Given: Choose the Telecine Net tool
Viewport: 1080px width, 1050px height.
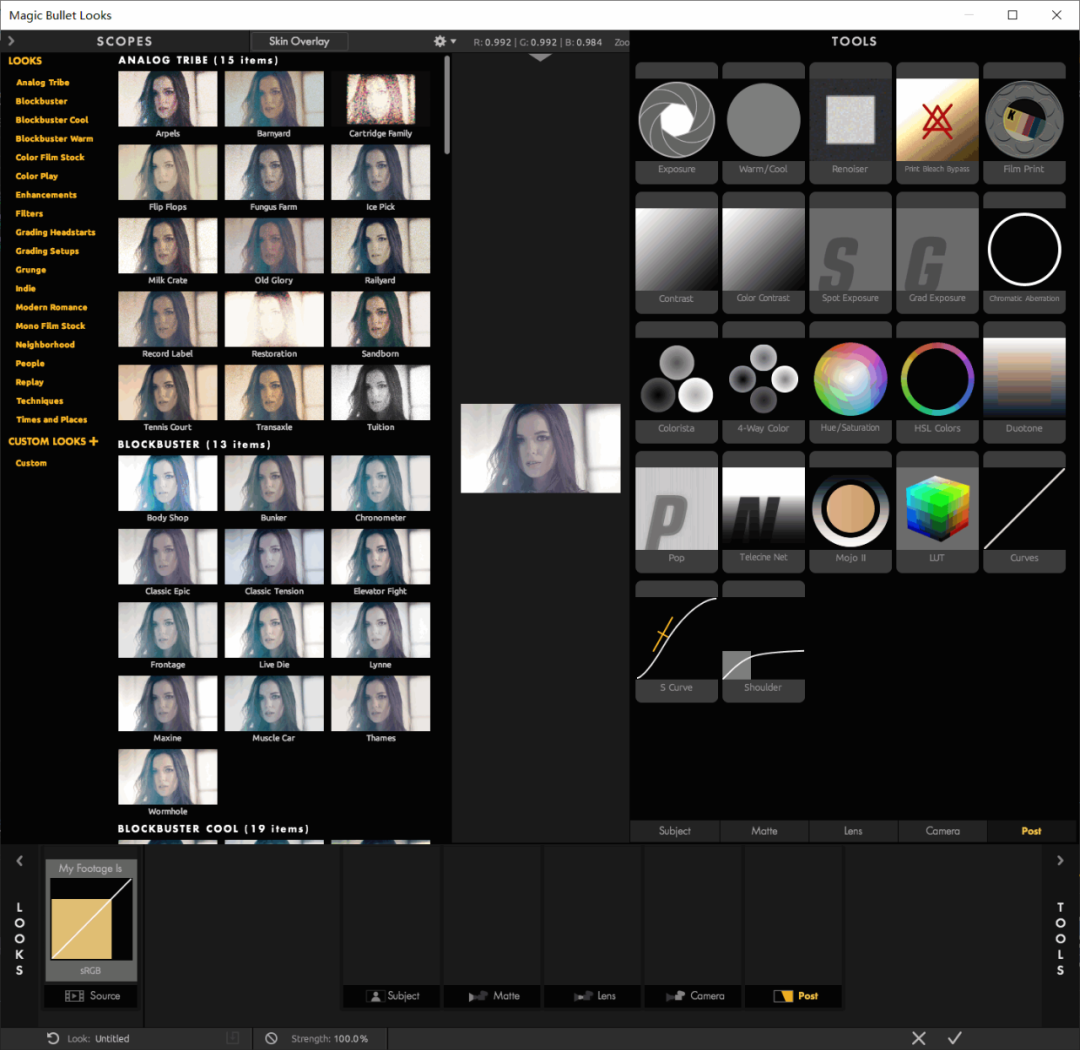Looking at the screenshot, I should [x=763, y=512].
